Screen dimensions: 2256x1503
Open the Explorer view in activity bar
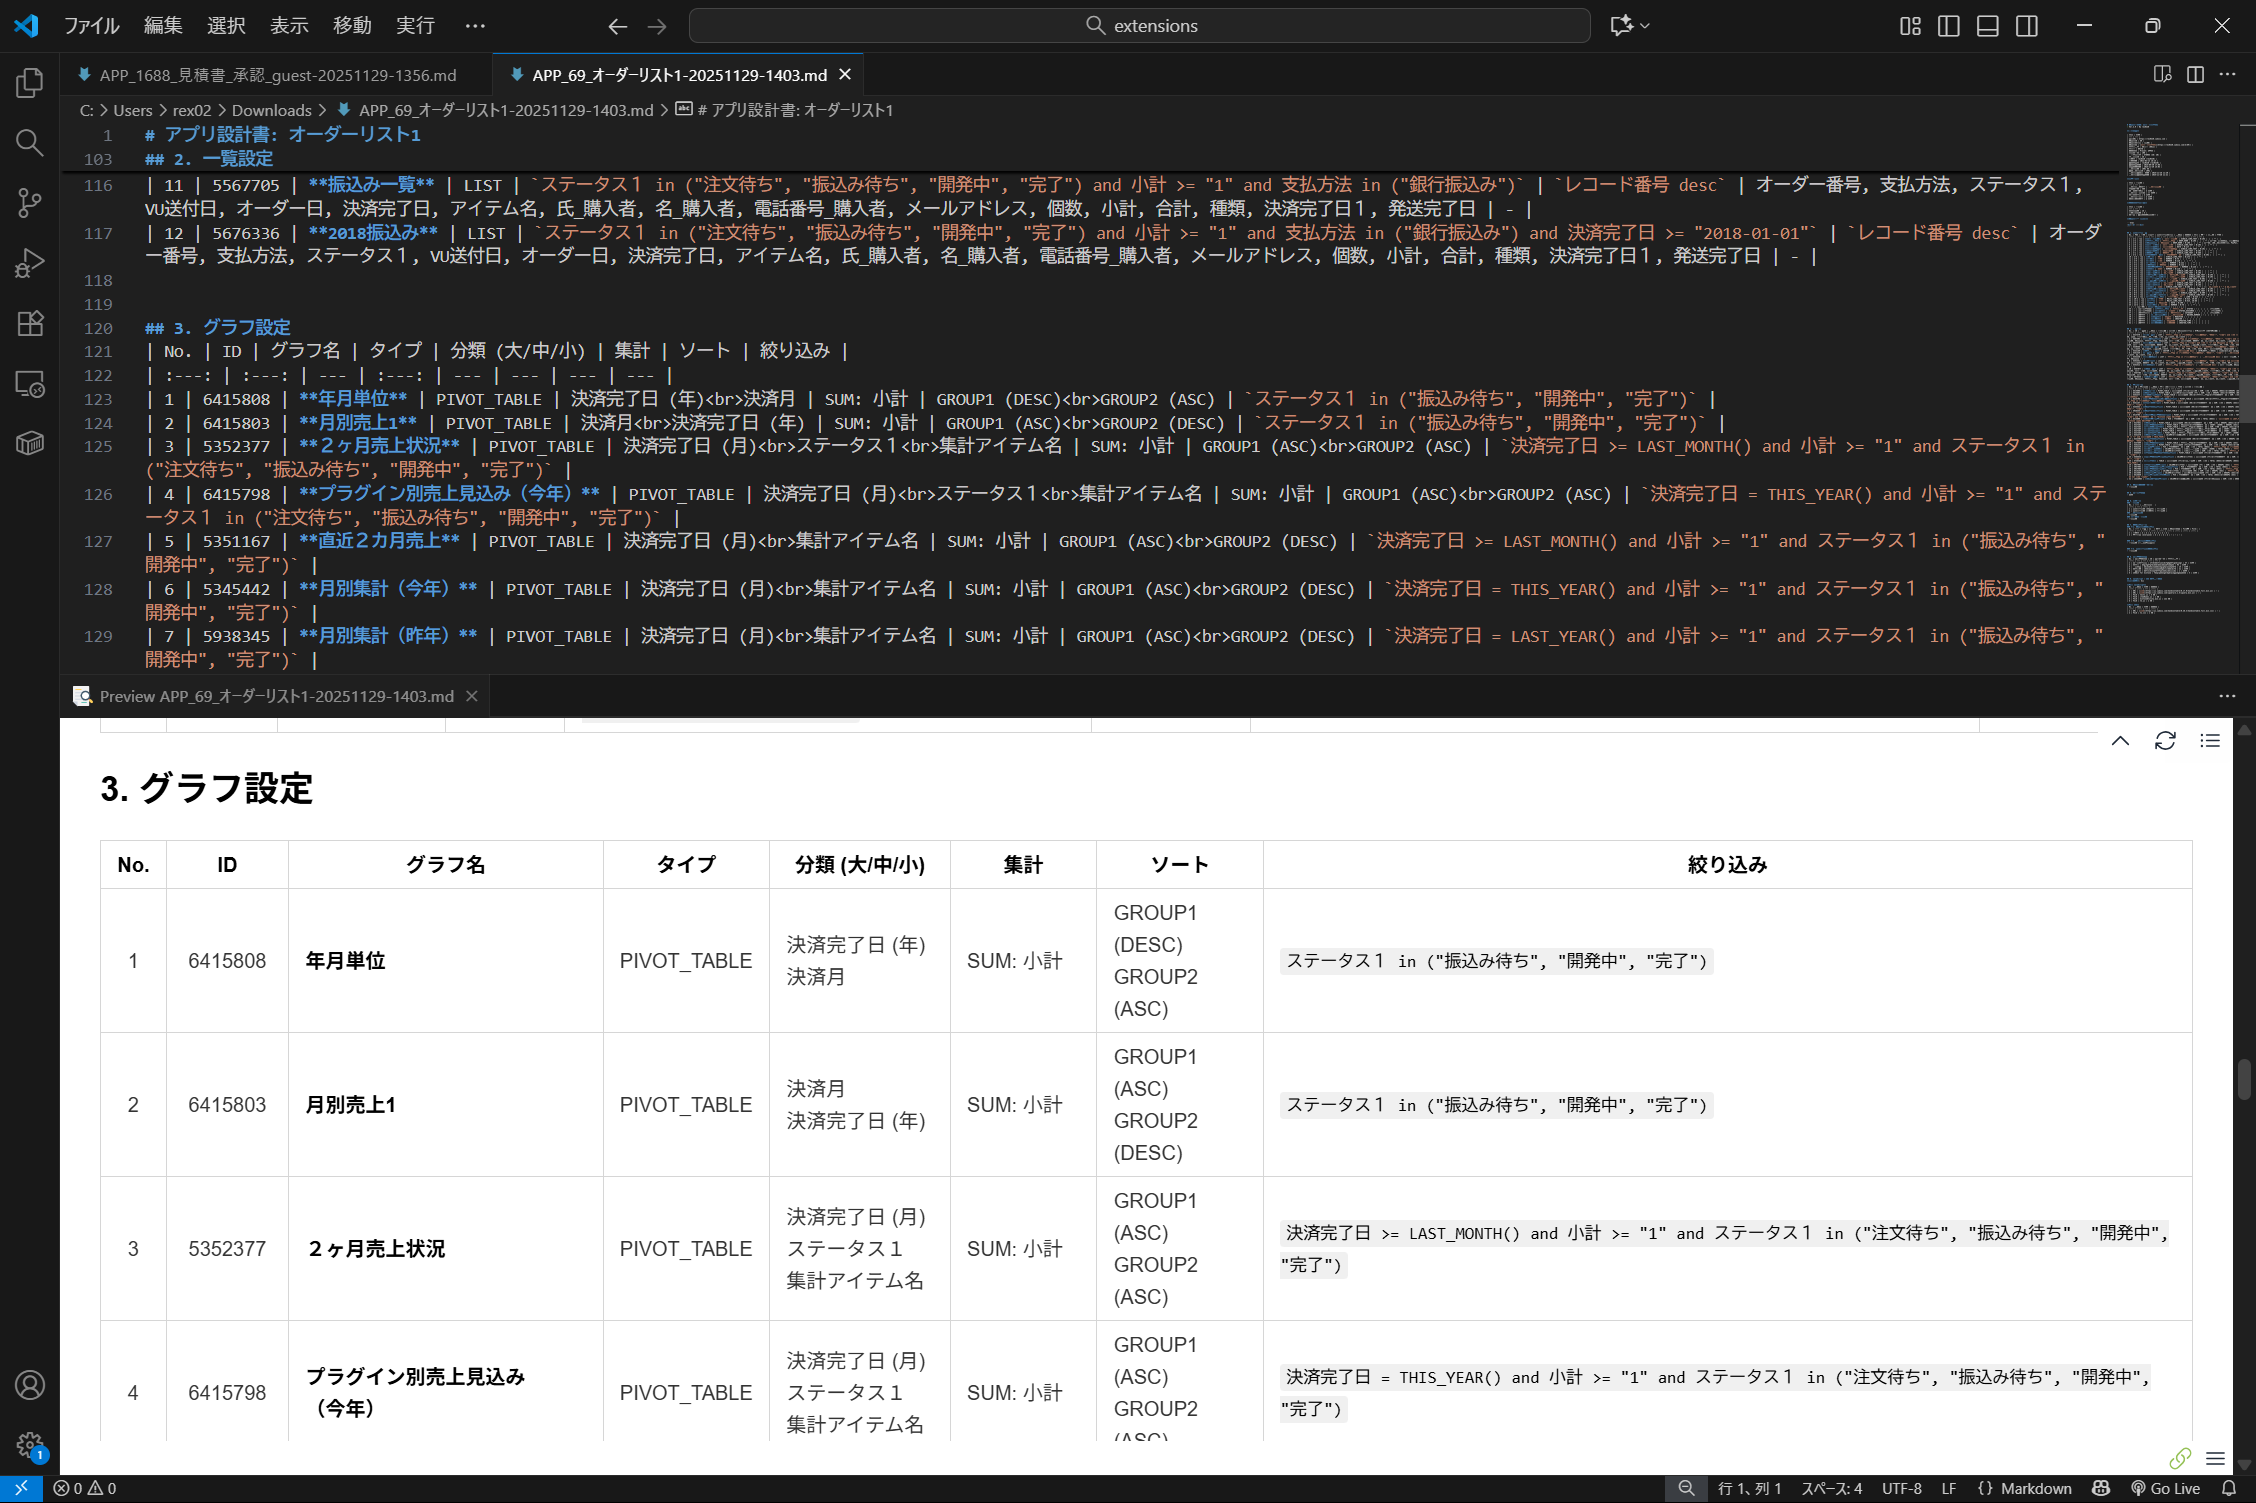coord(30,83)
